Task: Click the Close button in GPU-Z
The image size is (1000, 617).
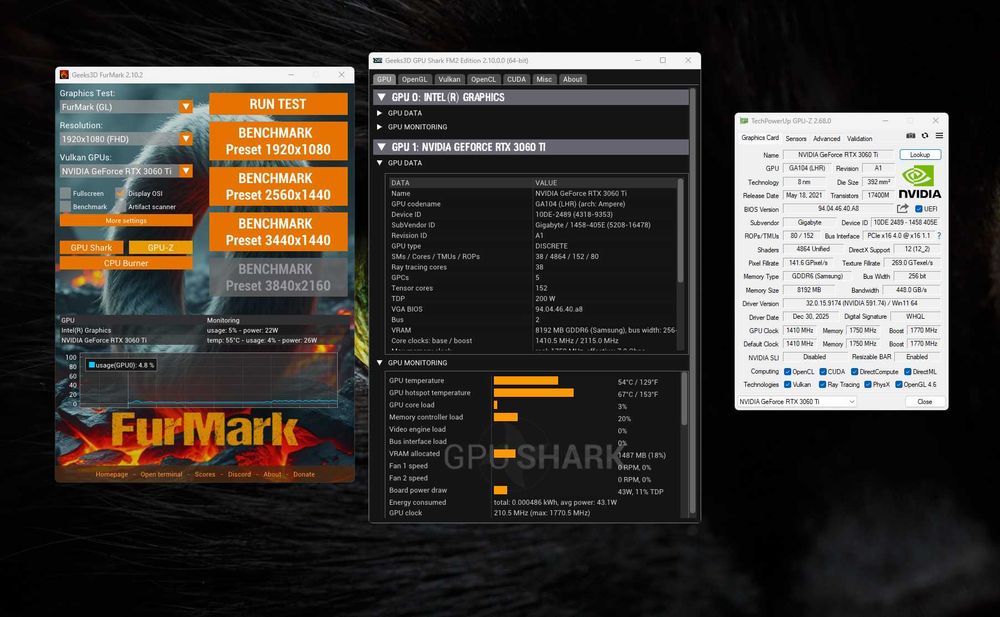Action: pyautogui.click(x=924, y=401)
